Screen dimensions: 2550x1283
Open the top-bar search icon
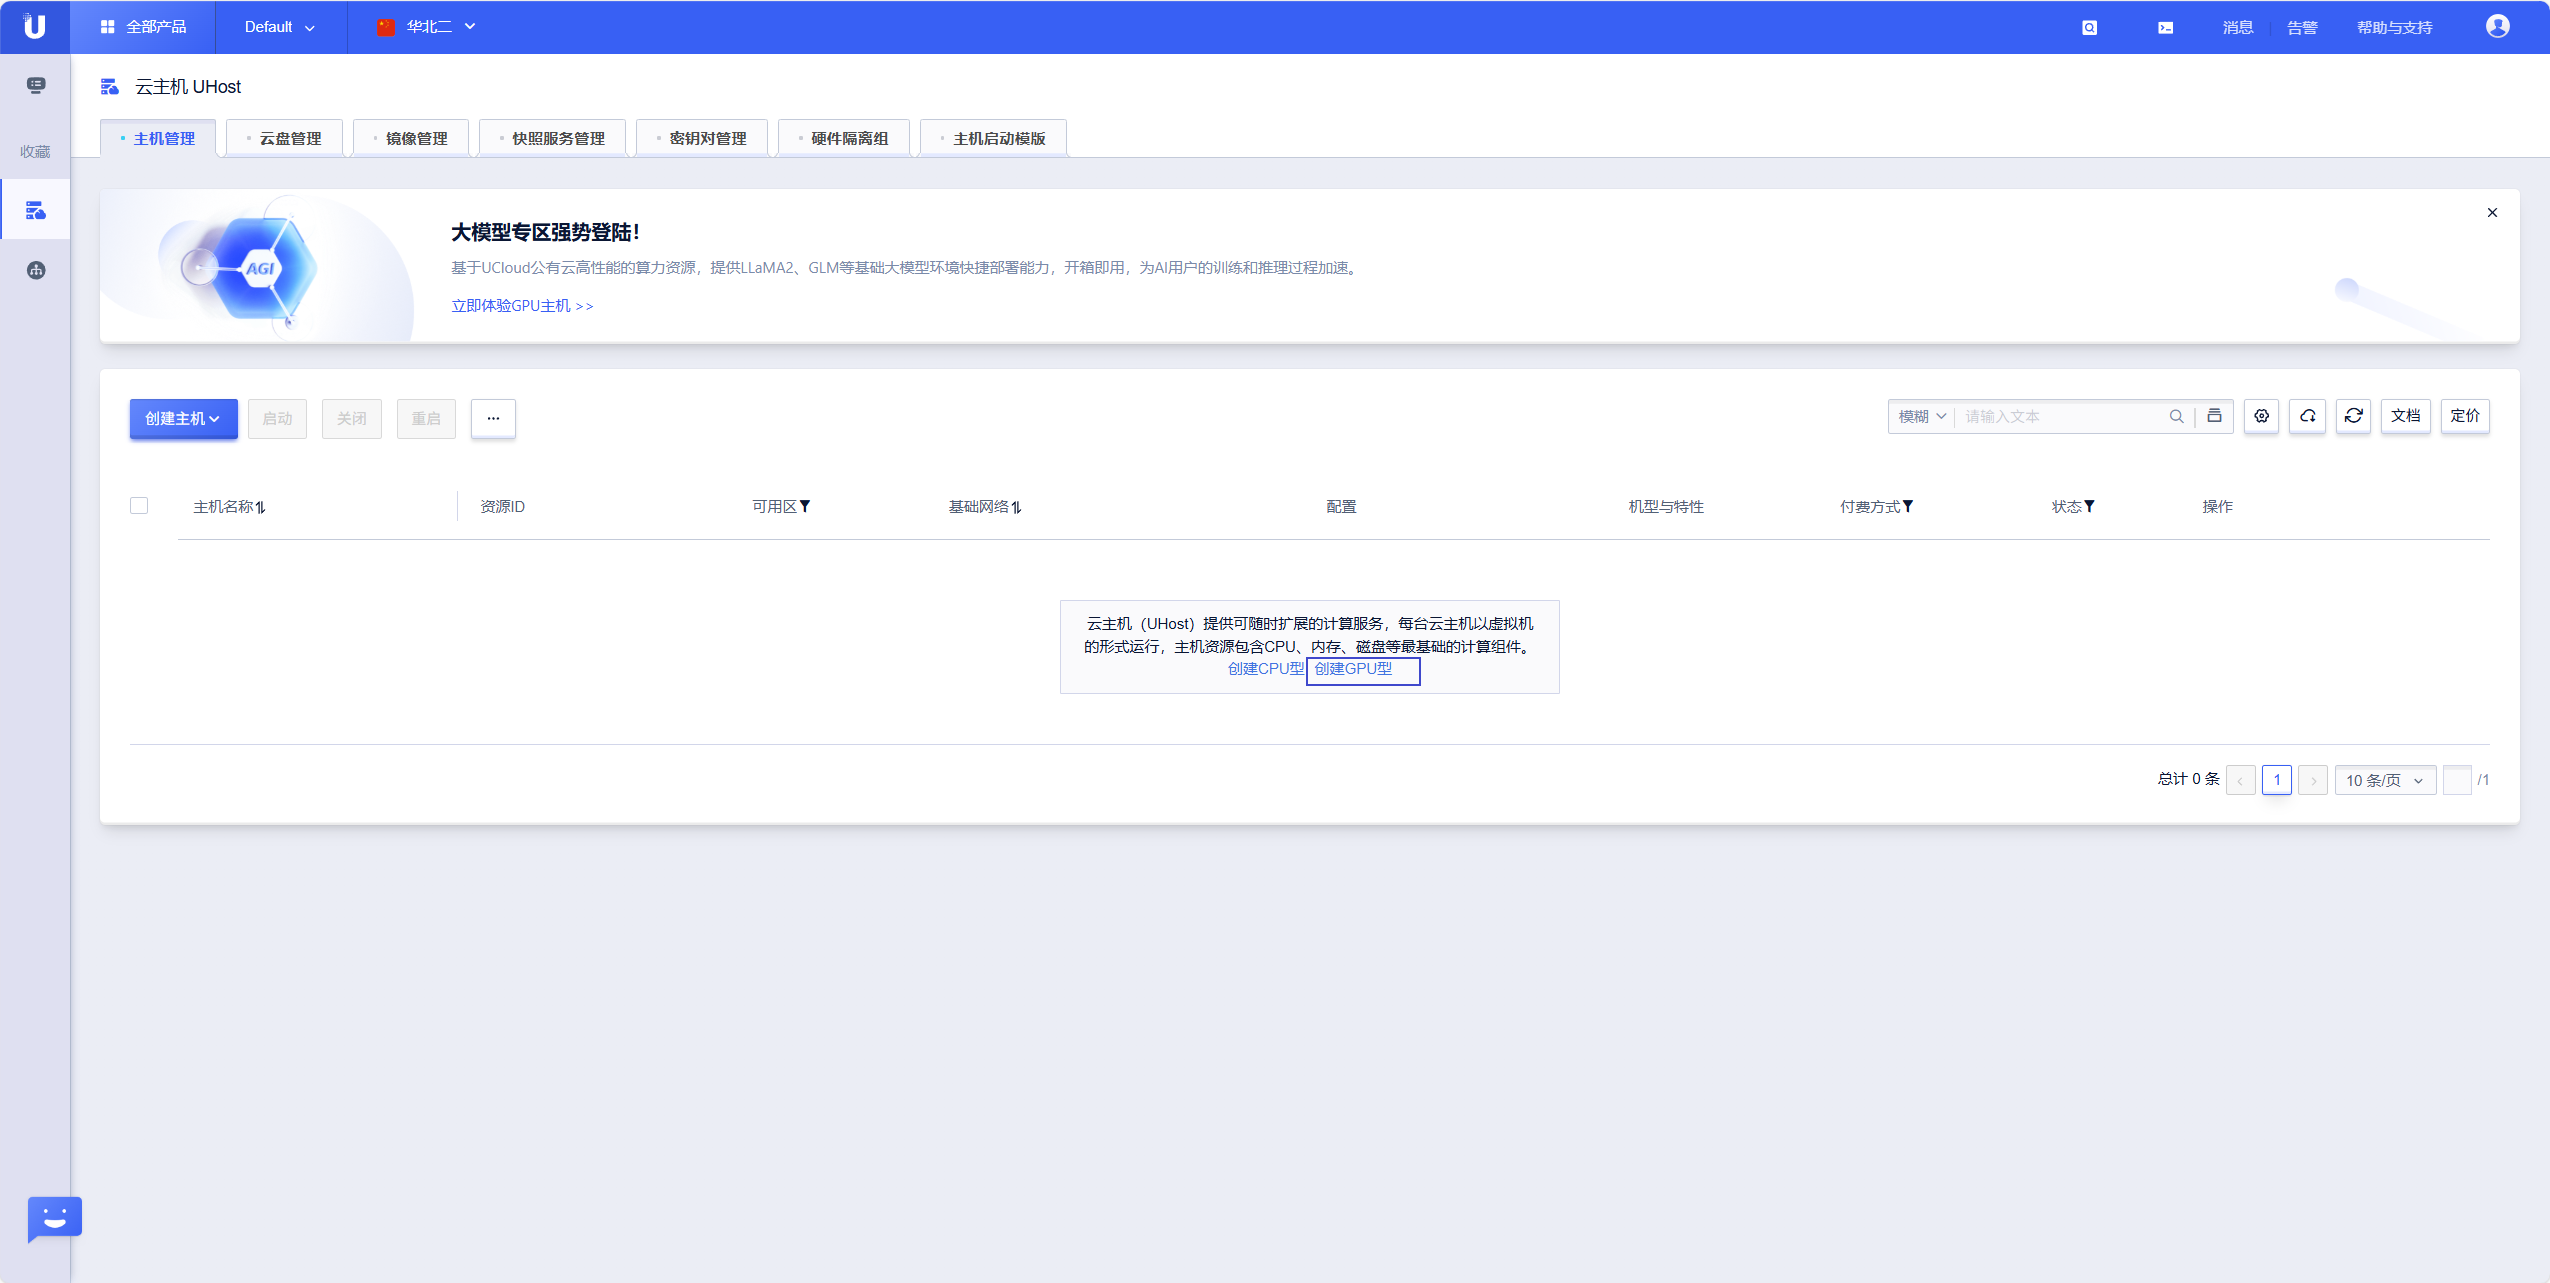tap(2089, 27)
